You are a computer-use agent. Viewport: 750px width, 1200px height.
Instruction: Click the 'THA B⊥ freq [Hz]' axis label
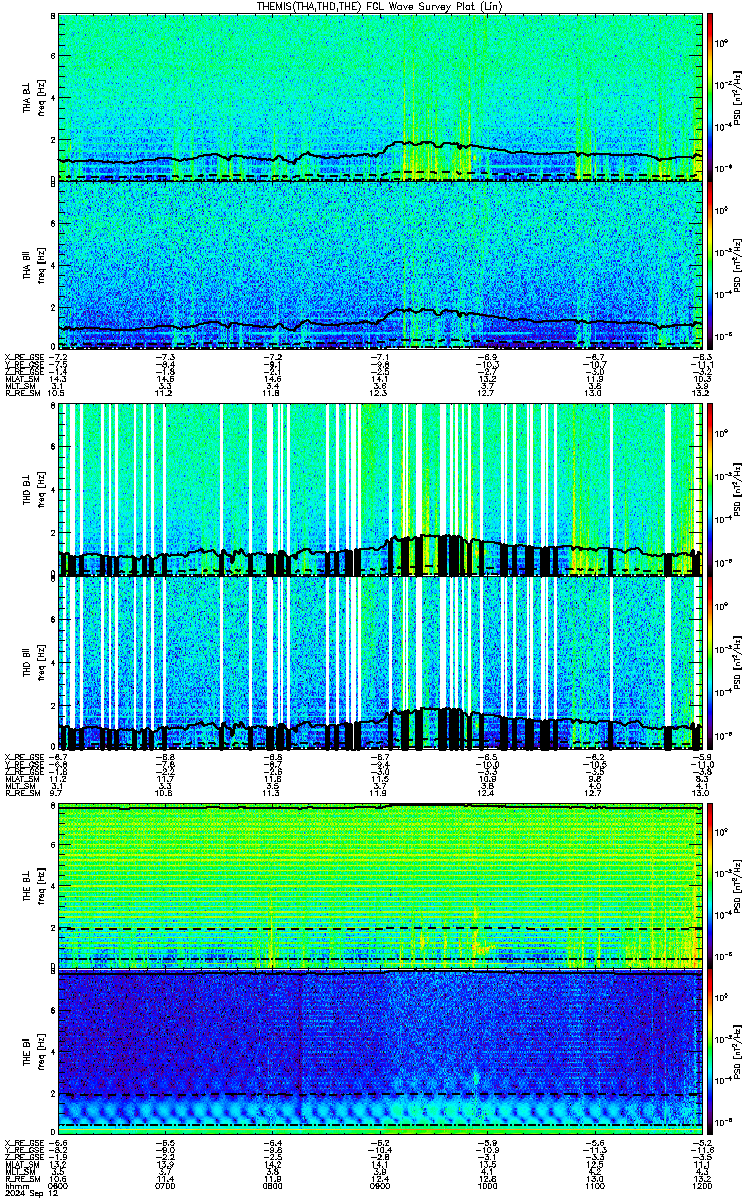33,97
